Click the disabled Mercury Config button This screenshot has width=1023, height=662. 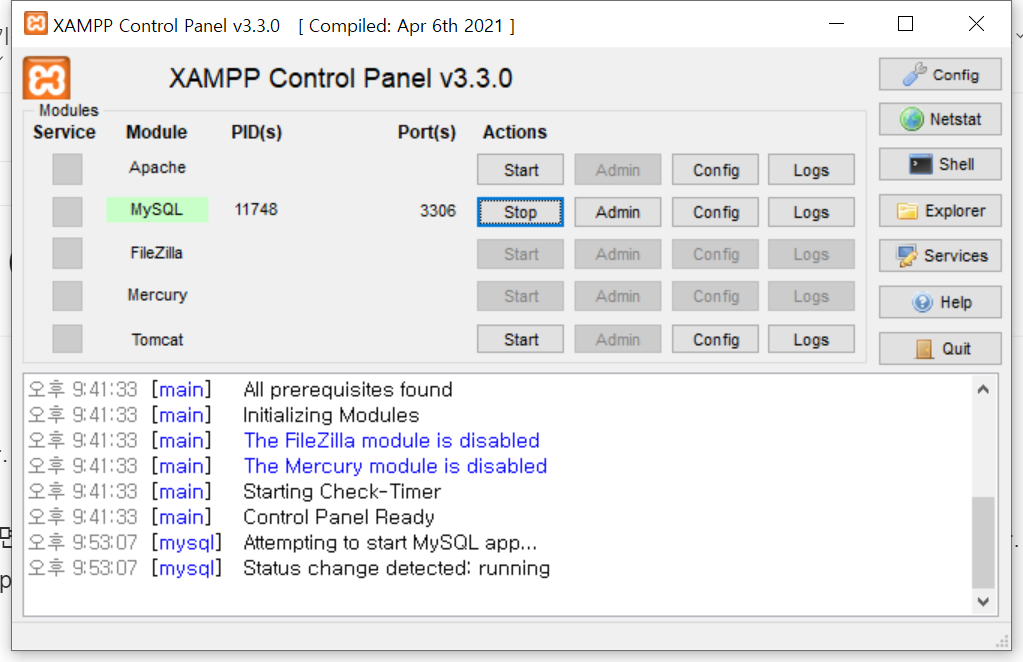(715, 296)
